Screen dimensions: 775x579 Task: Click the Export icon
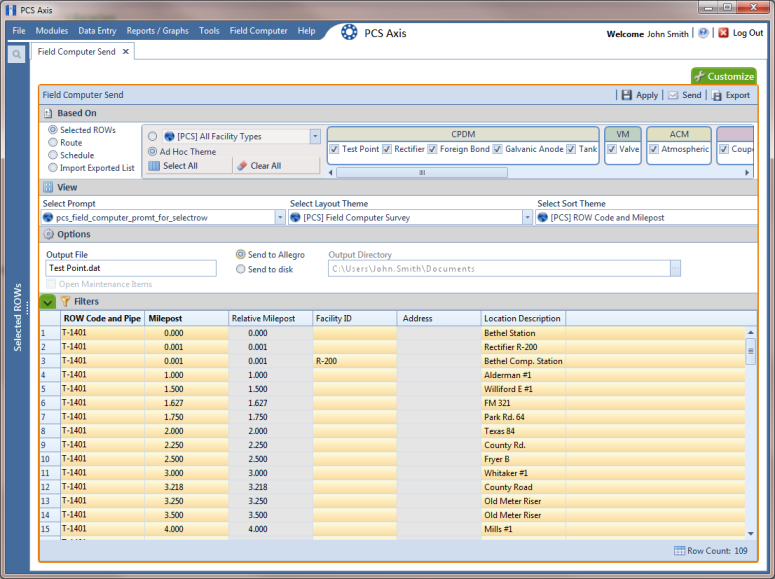click(x=717, y=95)
